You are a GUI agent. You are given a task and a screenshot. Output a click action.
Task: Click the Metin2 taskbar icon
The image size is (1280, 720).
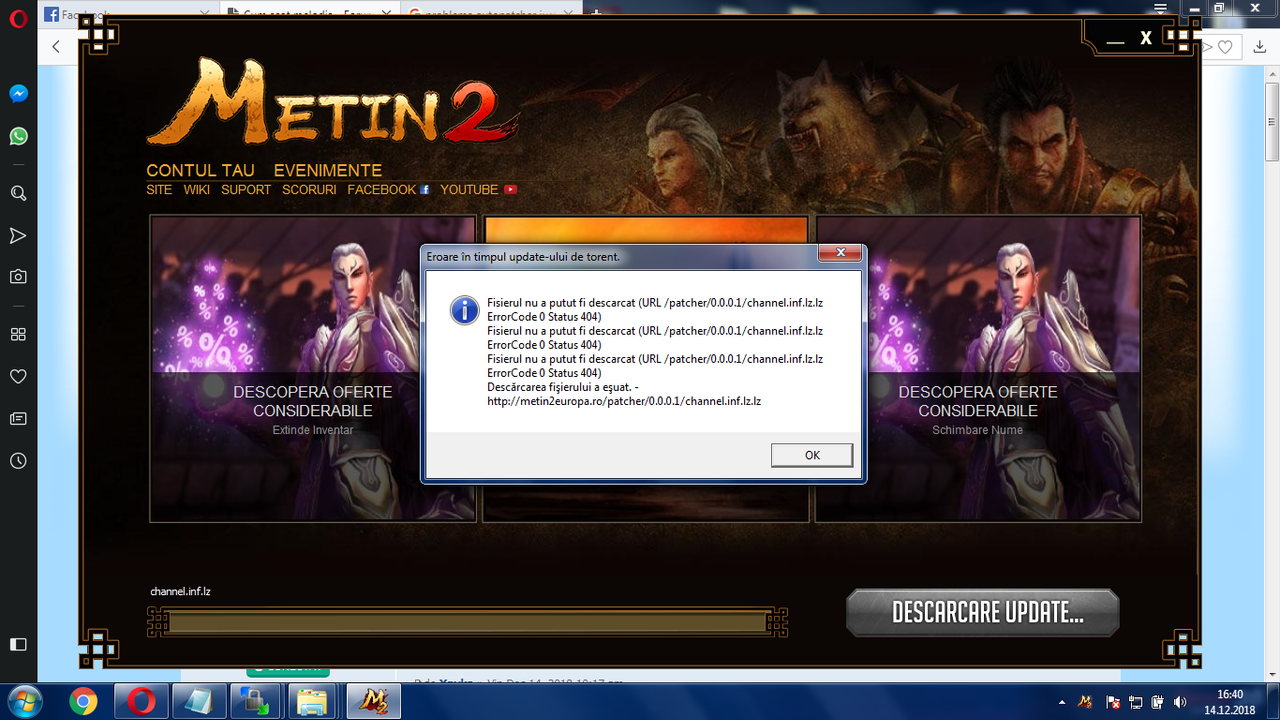[x=374, y=701]
